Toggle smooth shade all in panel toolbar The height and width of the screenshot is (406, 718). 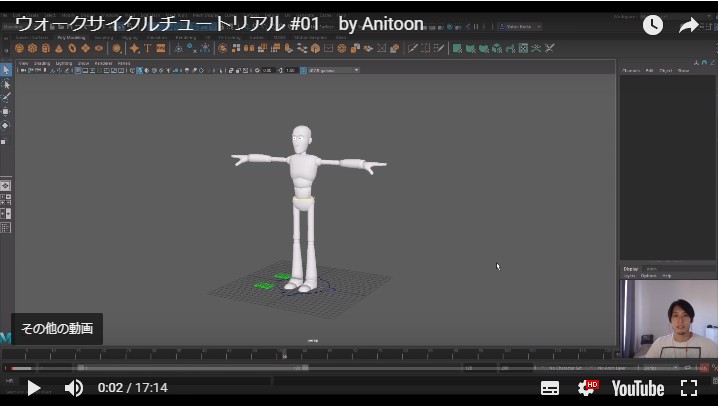click(x=140, y=70)
